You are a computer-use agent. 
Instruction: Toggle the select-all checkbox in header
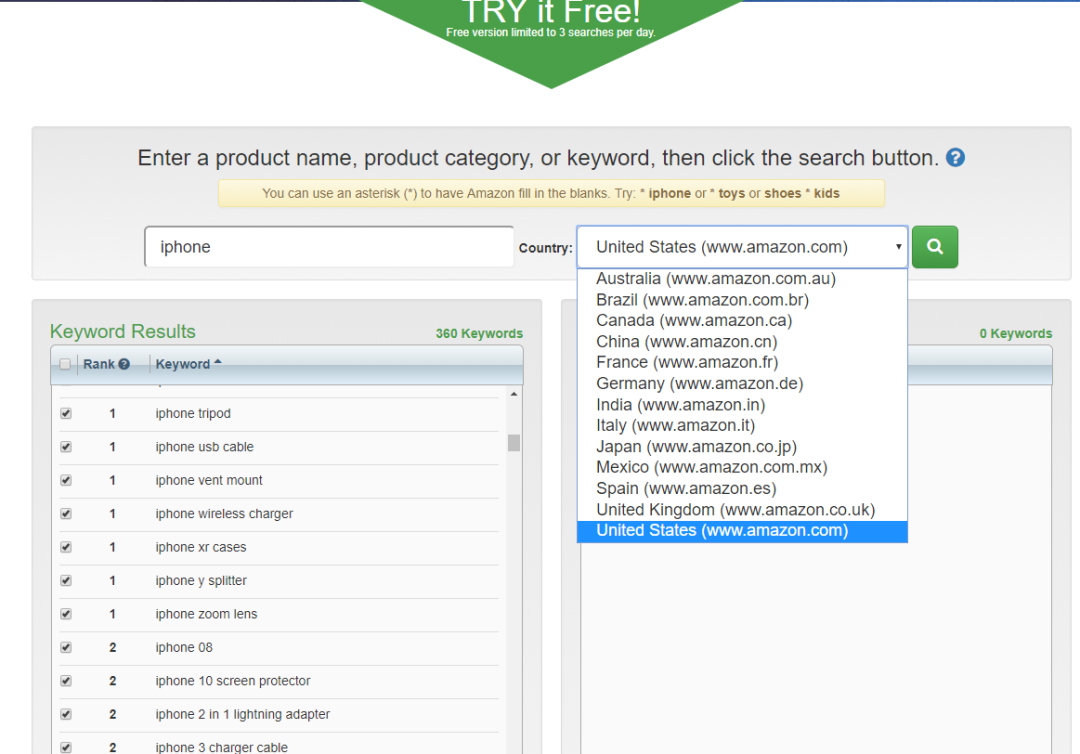point(66,364)
